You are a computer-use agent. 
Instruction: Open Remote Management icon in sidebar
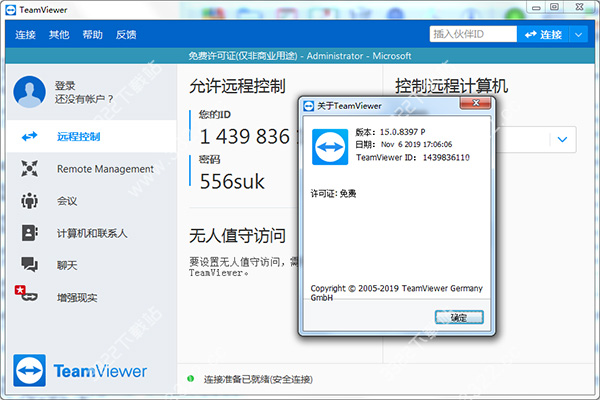coord(29,168)
